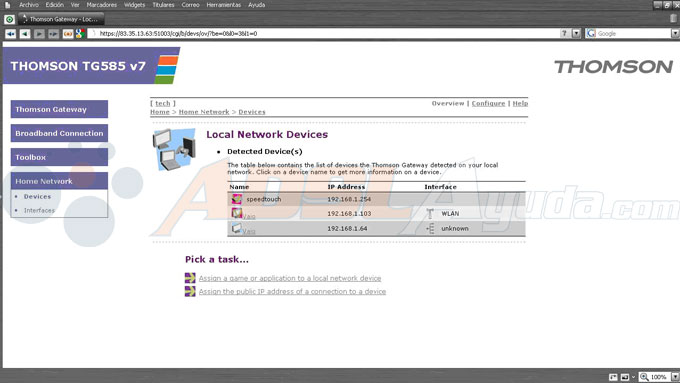The height and width of the screenshot is (383, 680).
Task: Open the Help link
Action: 520,103
